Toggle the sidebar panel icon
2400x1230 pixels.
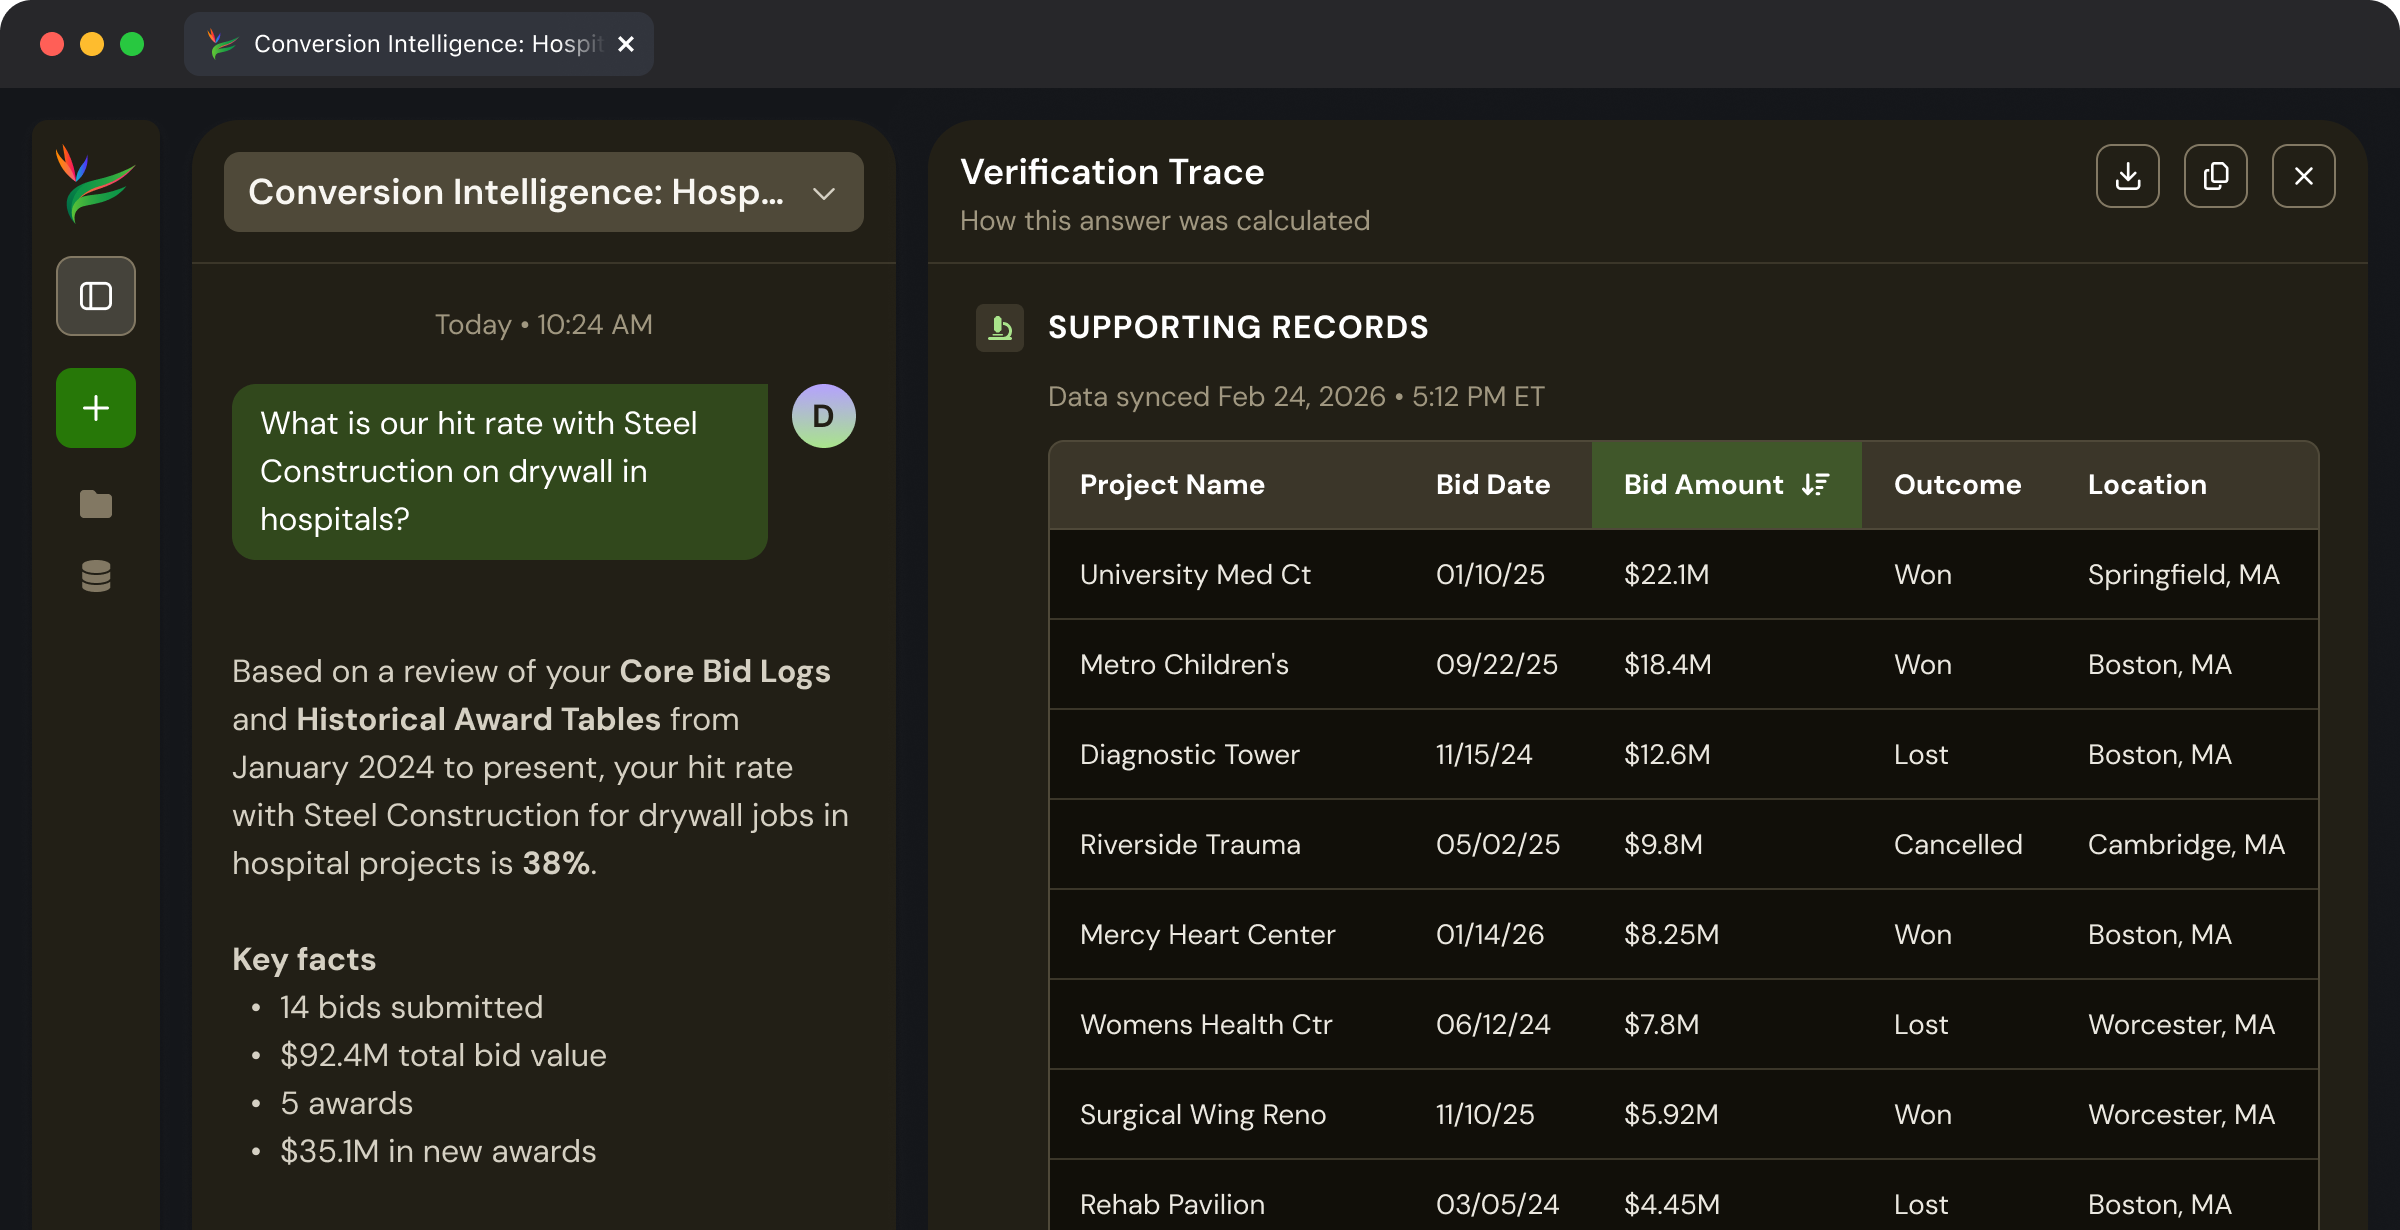pyautogui.click(x=96, y=296)
